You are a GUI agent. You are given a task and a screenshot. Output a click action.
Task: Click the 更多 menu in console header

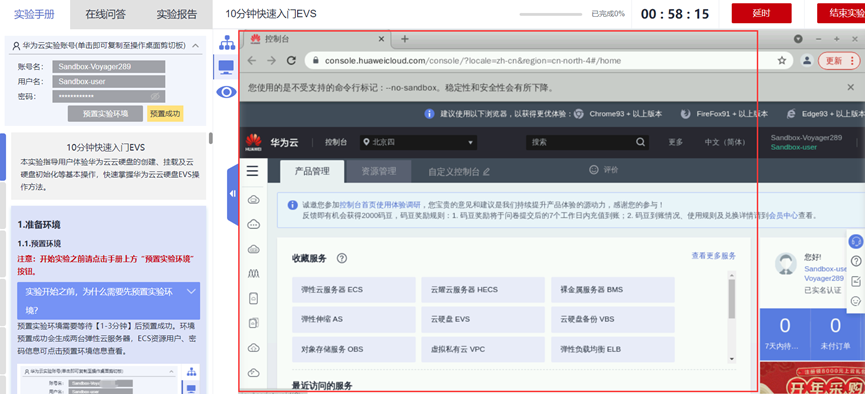point(675,142)
